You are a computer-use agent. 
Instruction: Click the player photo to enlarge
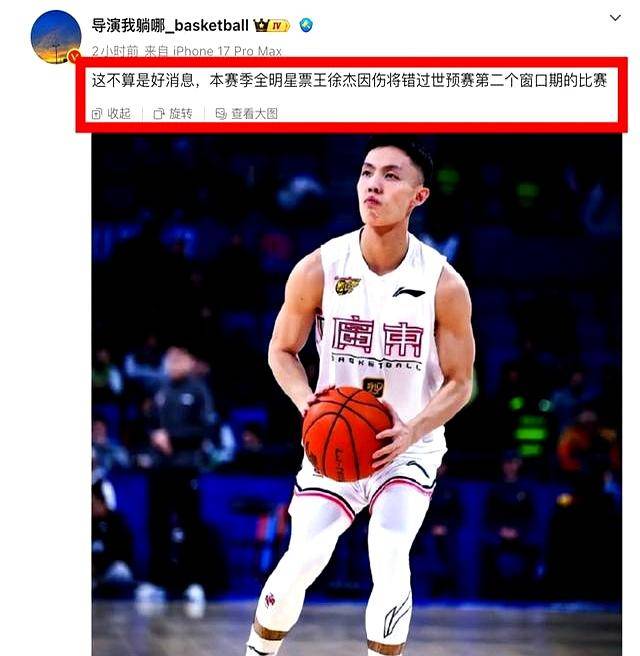tap(356, 395)
